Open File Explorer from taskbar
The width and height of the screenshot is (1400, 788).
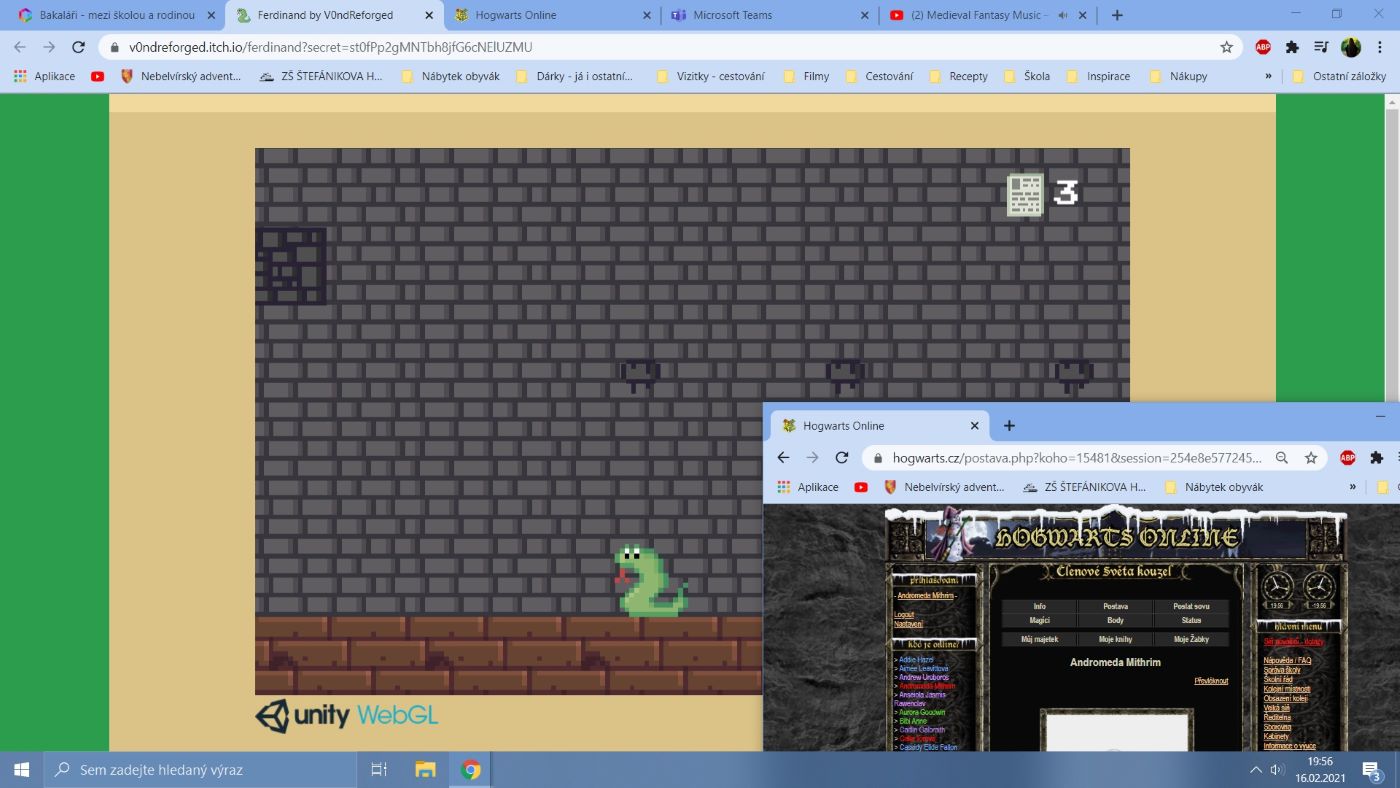(425, 770)
